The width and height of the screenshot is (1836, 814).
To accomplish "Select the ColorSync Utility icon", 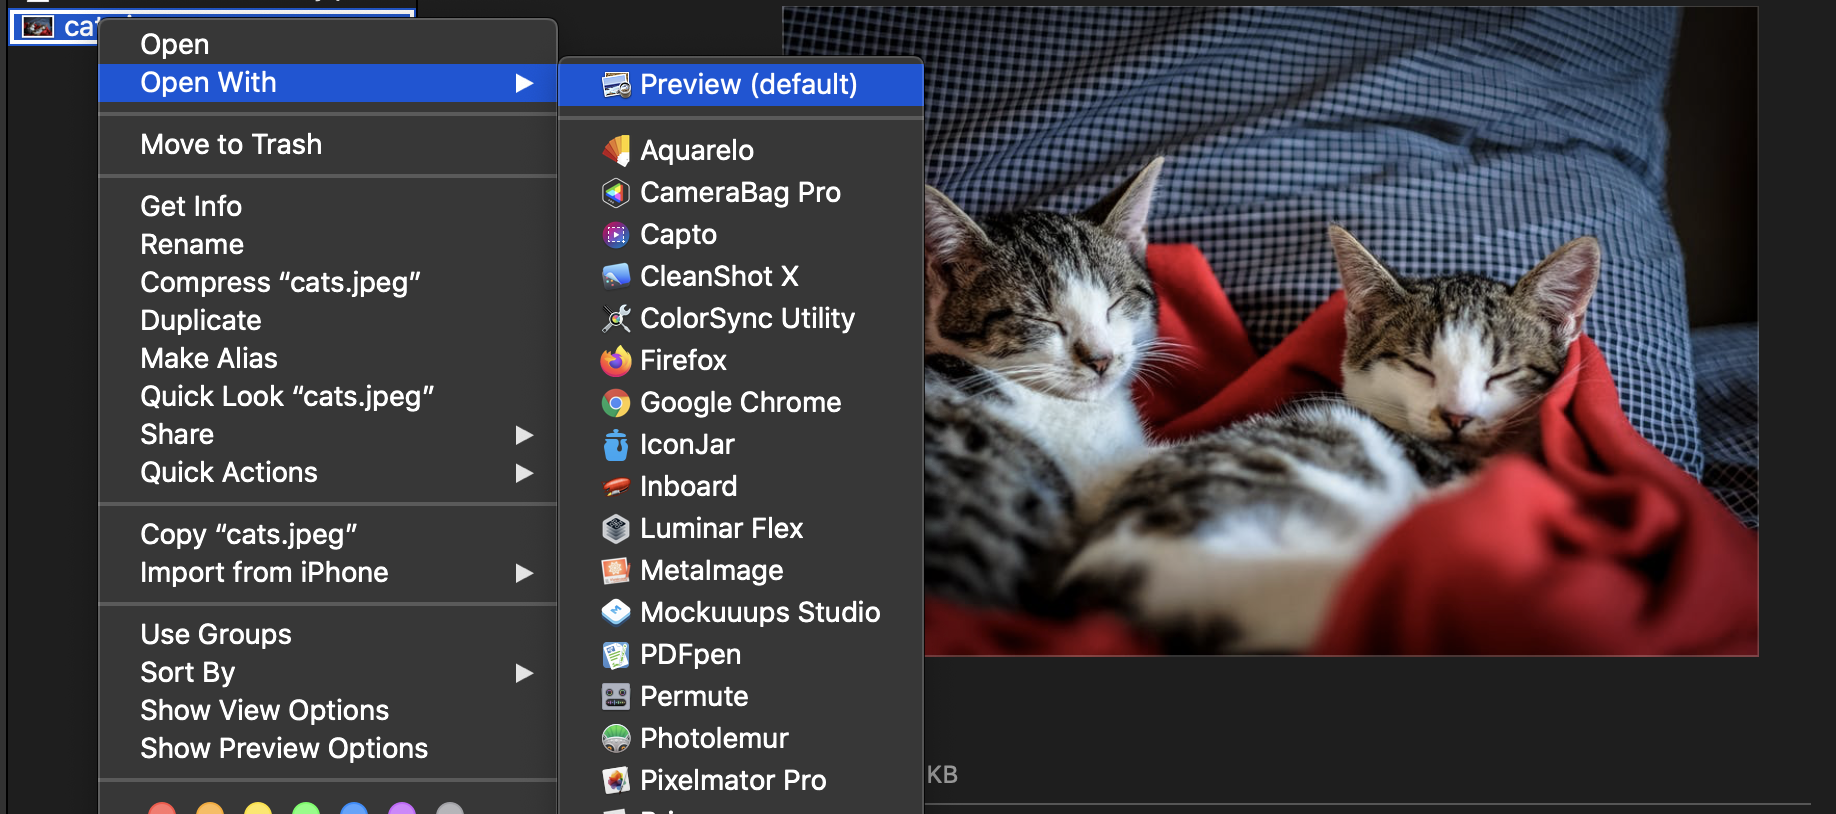I will pyautogui.click(x=616, y=319).
